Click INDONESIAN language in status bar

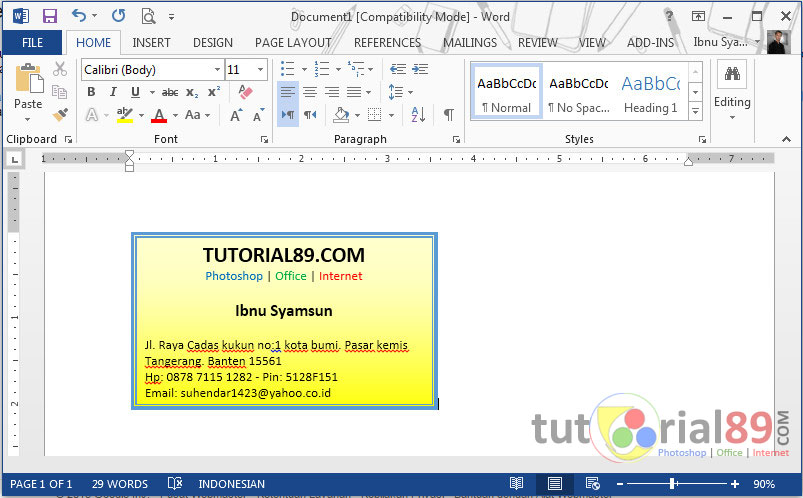[x=231, y=484]
